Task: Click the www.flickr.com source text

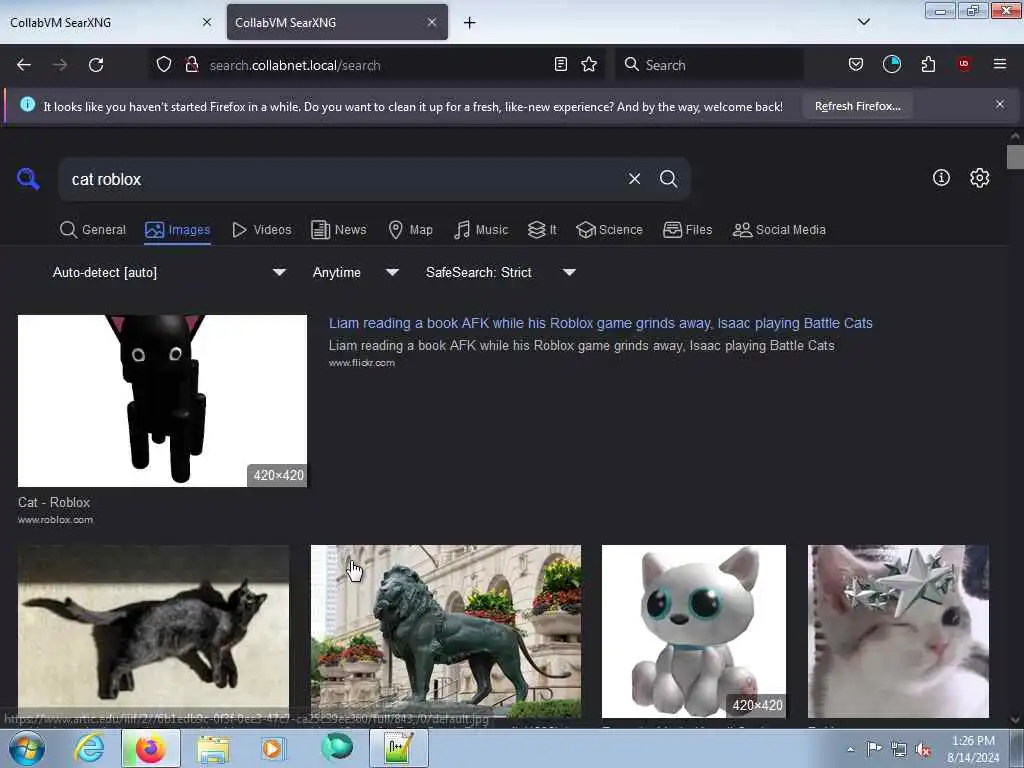Action: [362, 363]
